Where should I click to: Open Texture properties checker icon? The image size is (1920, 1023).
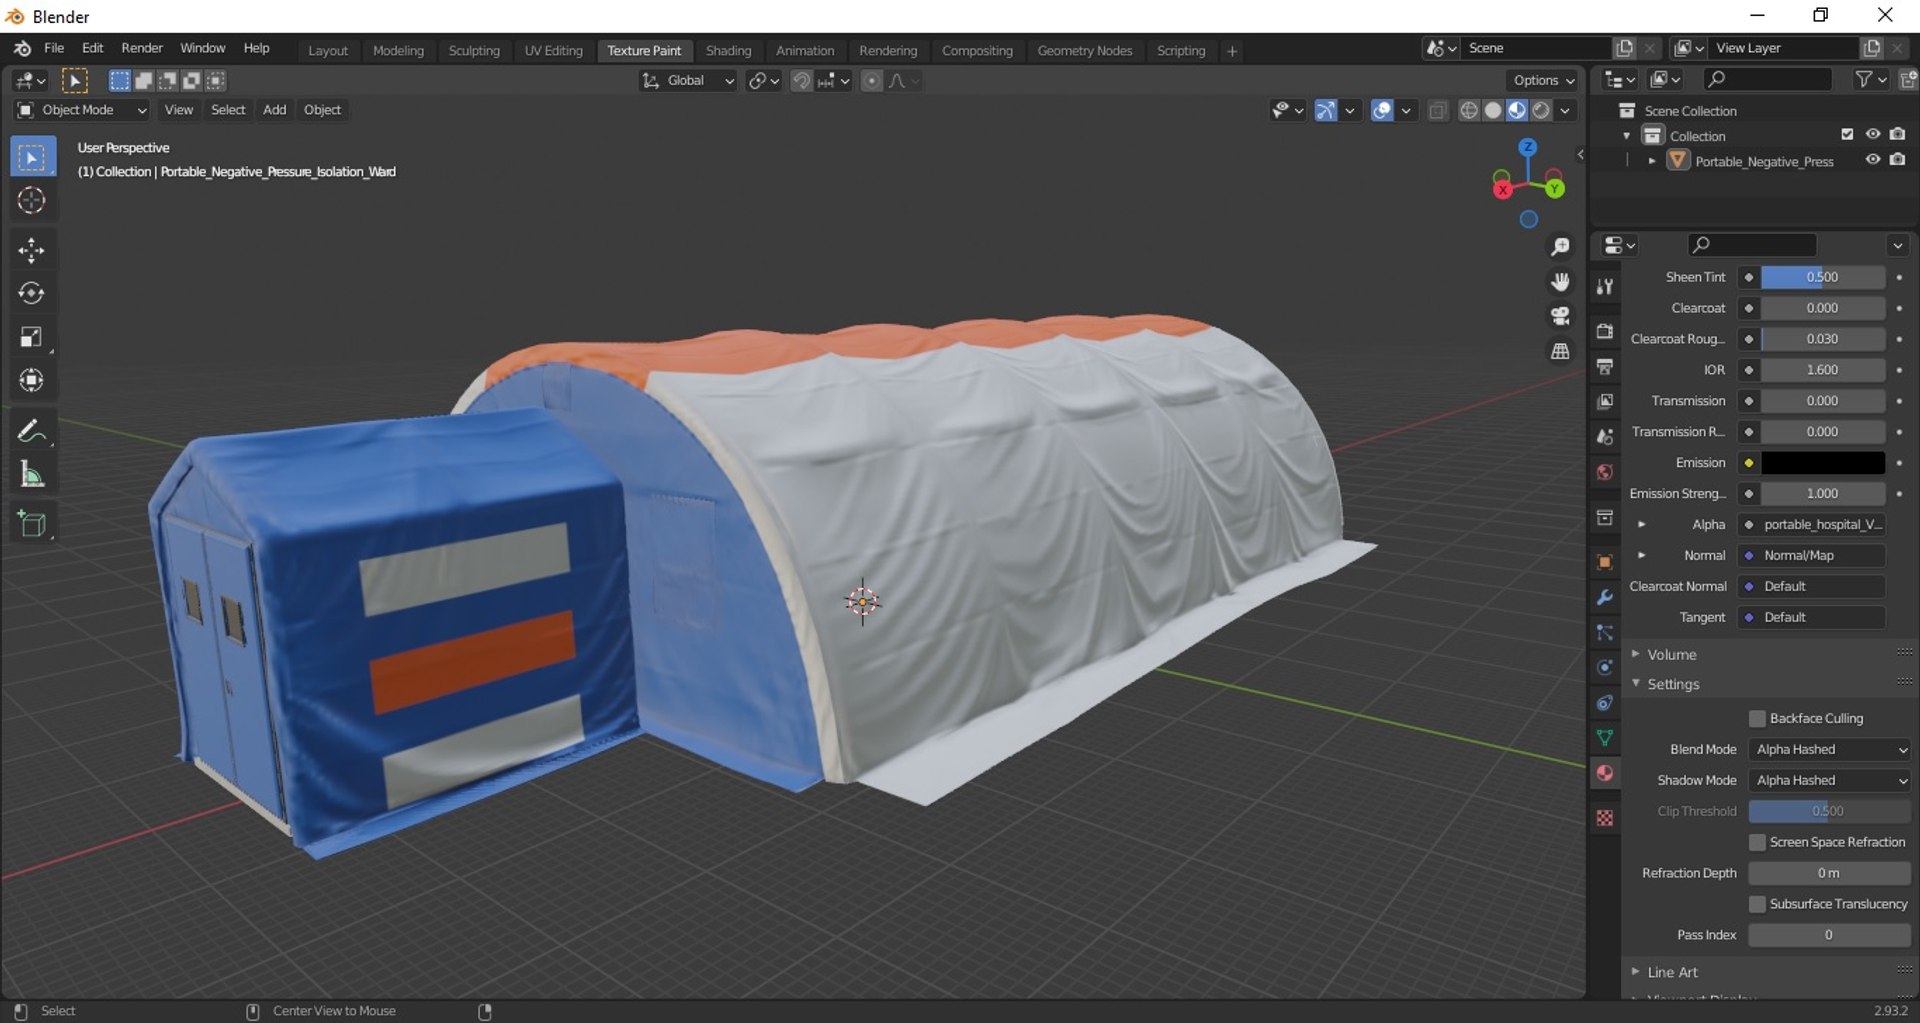pyautogui.click(x=1605, y=818)
